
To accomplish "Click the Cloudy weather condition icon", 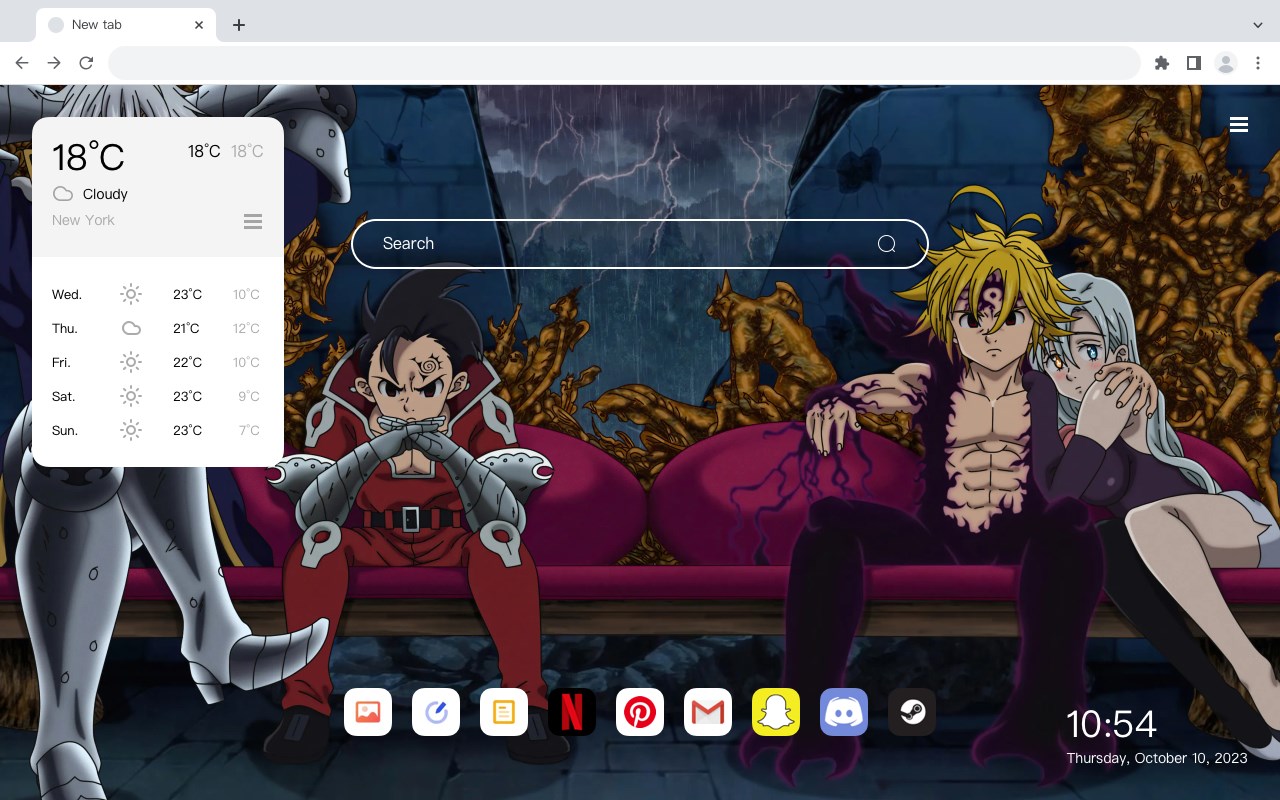I will click(x=63, y=194).
